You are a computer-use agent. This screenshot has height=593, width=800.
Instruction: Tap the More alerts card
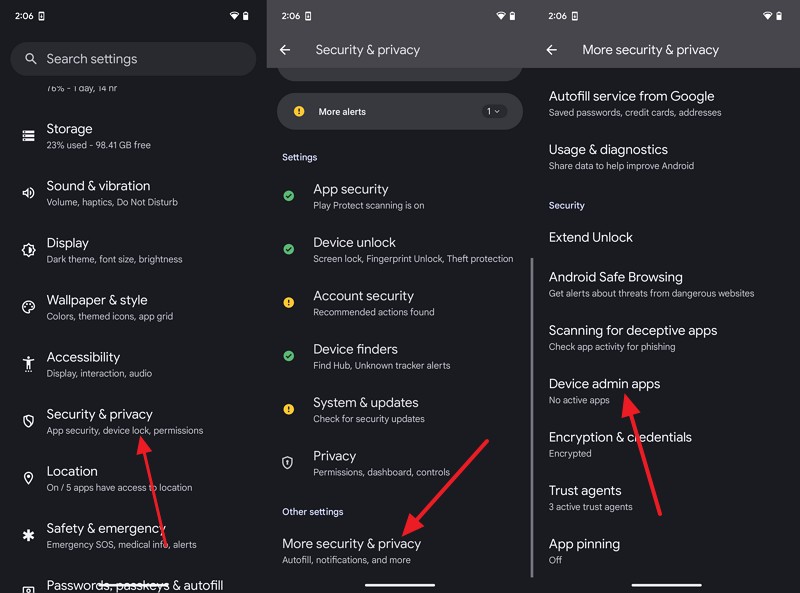pyautogui.click(x=400, y=111)
